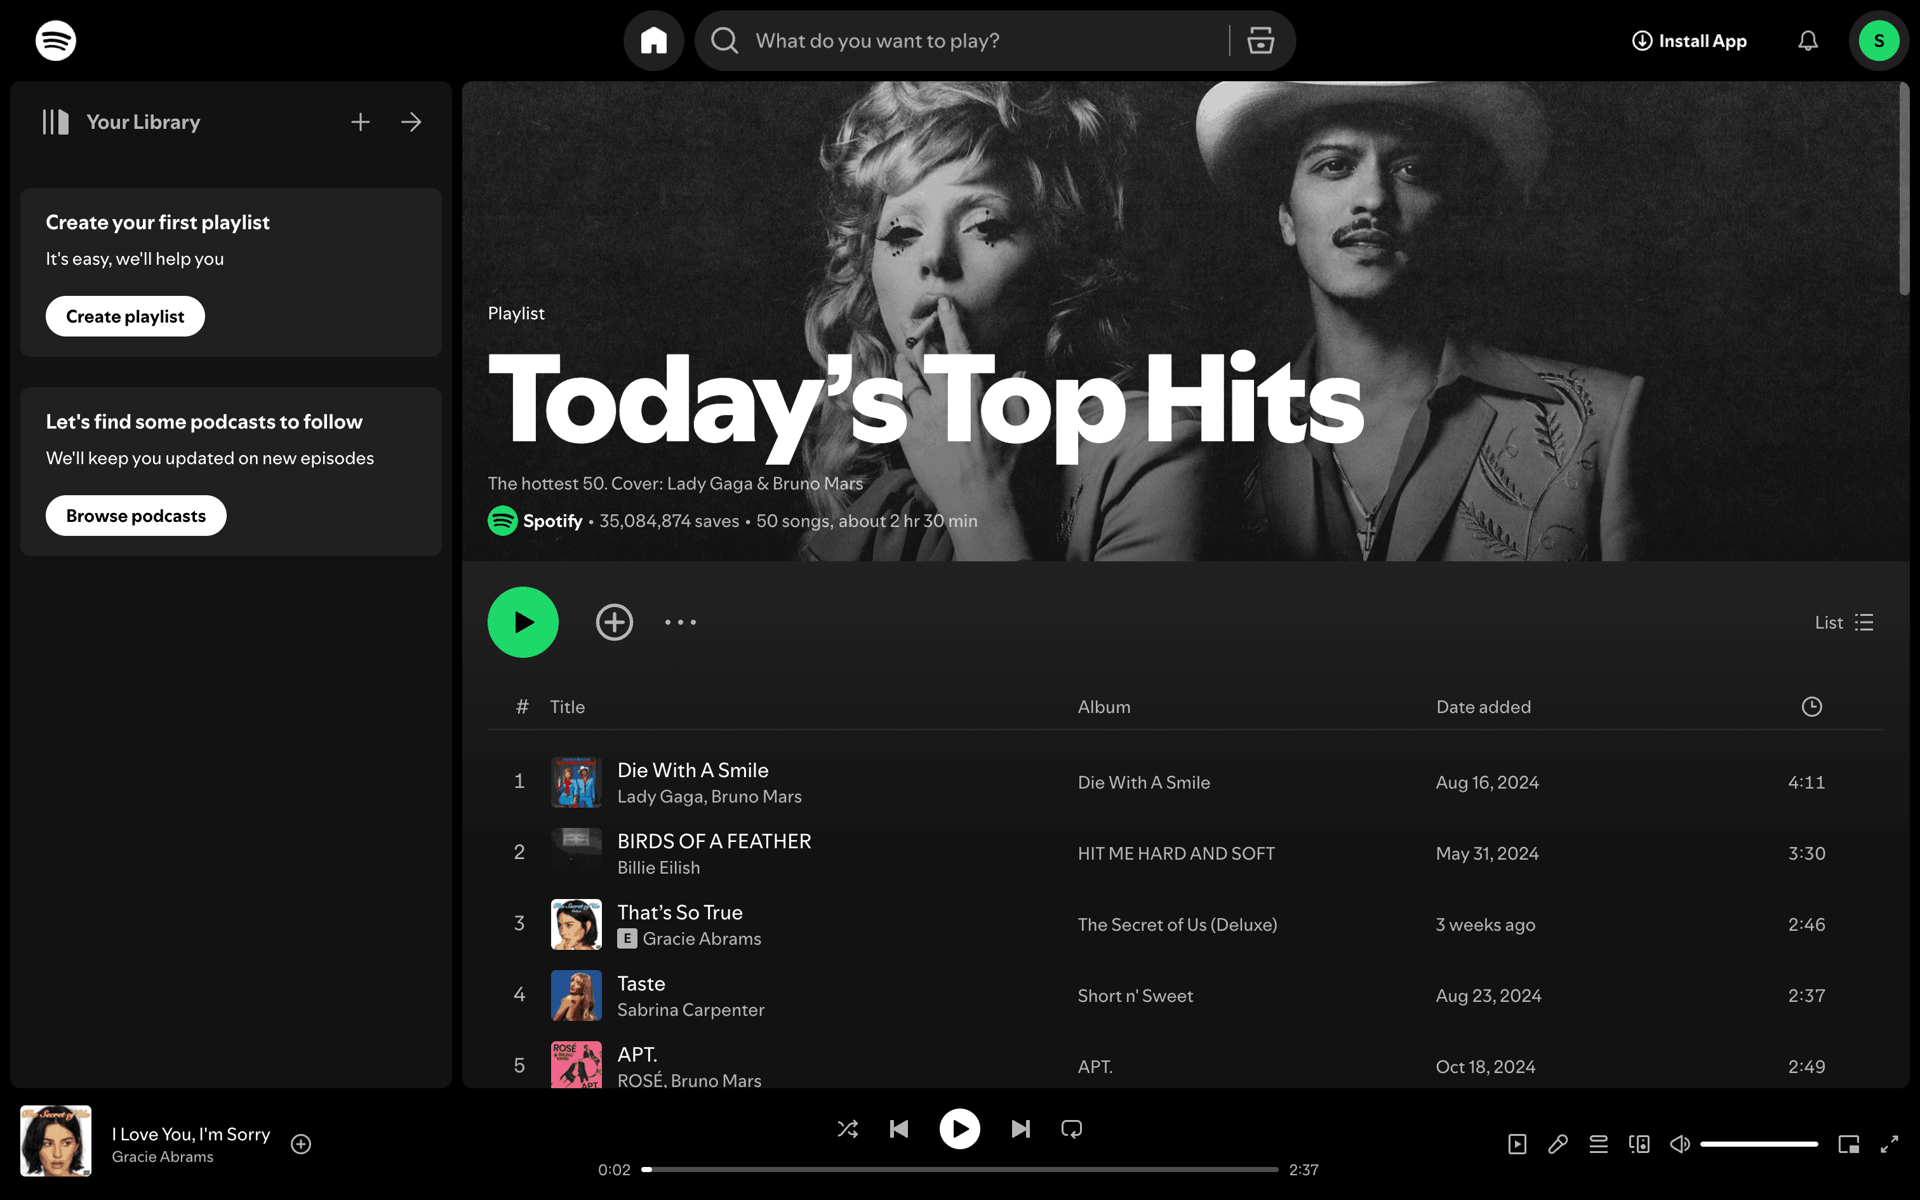Click the # column header
Screen dimensions: 1920x1200
tap(522, 707)
